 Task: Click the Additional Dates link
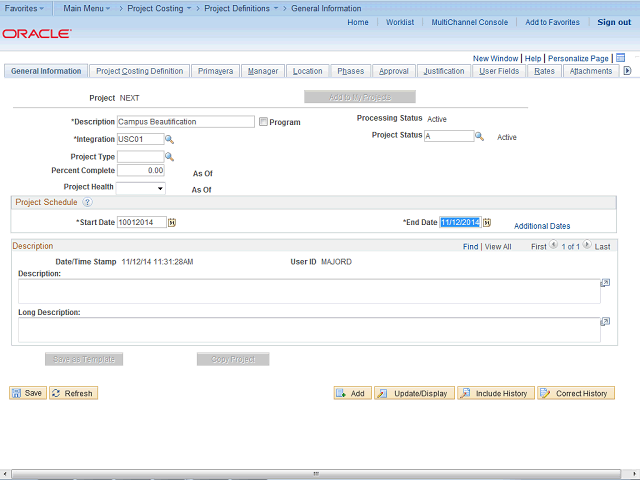542,226
